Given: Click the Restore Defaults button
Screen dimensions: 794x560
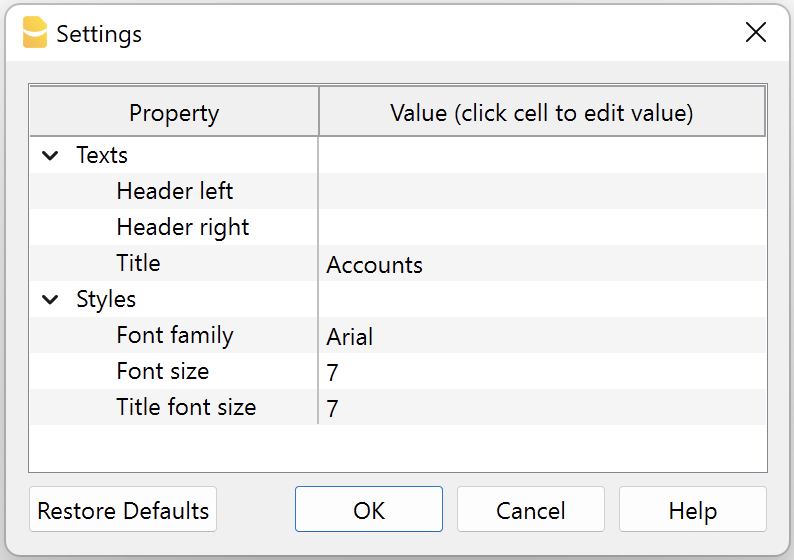Looking at the screenshot, I should pos(123,511).
